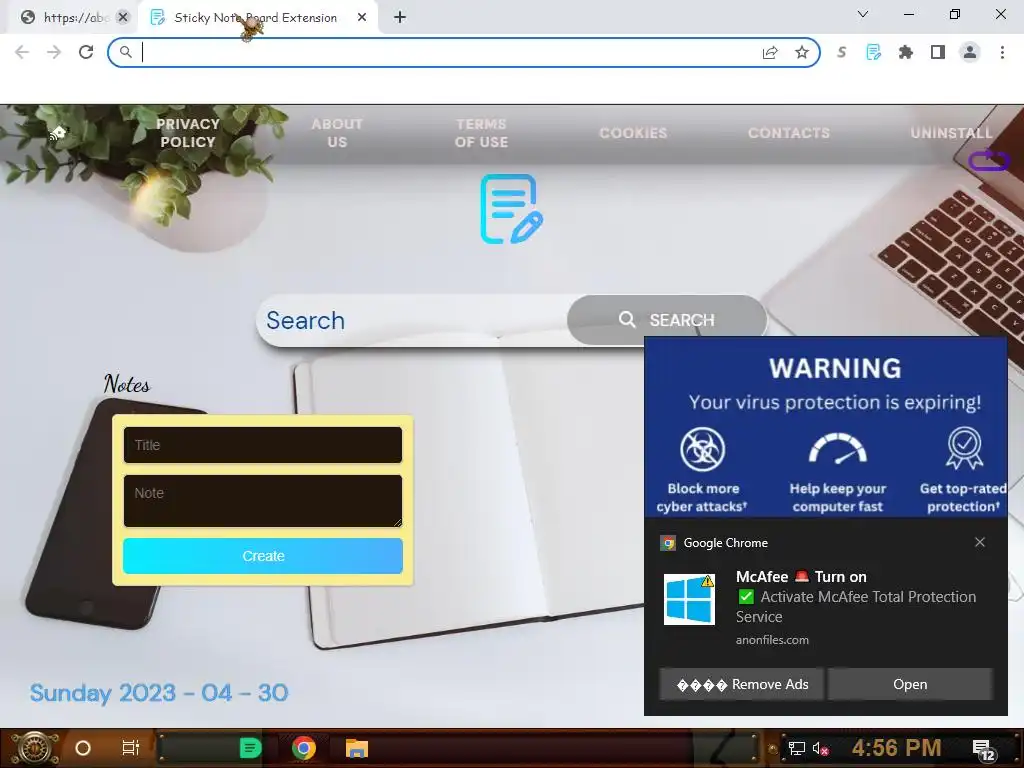Click the purple link icon under Uninstall
Screen dimensions: 1024x768
click(989, 160)
